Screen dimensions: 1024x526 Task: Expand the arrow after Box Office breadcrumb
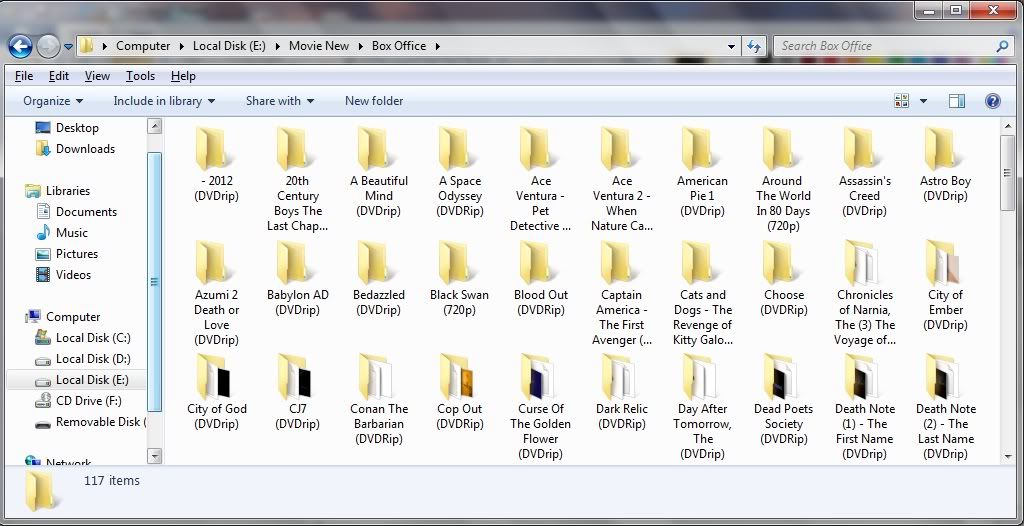[x=438, y=46]
